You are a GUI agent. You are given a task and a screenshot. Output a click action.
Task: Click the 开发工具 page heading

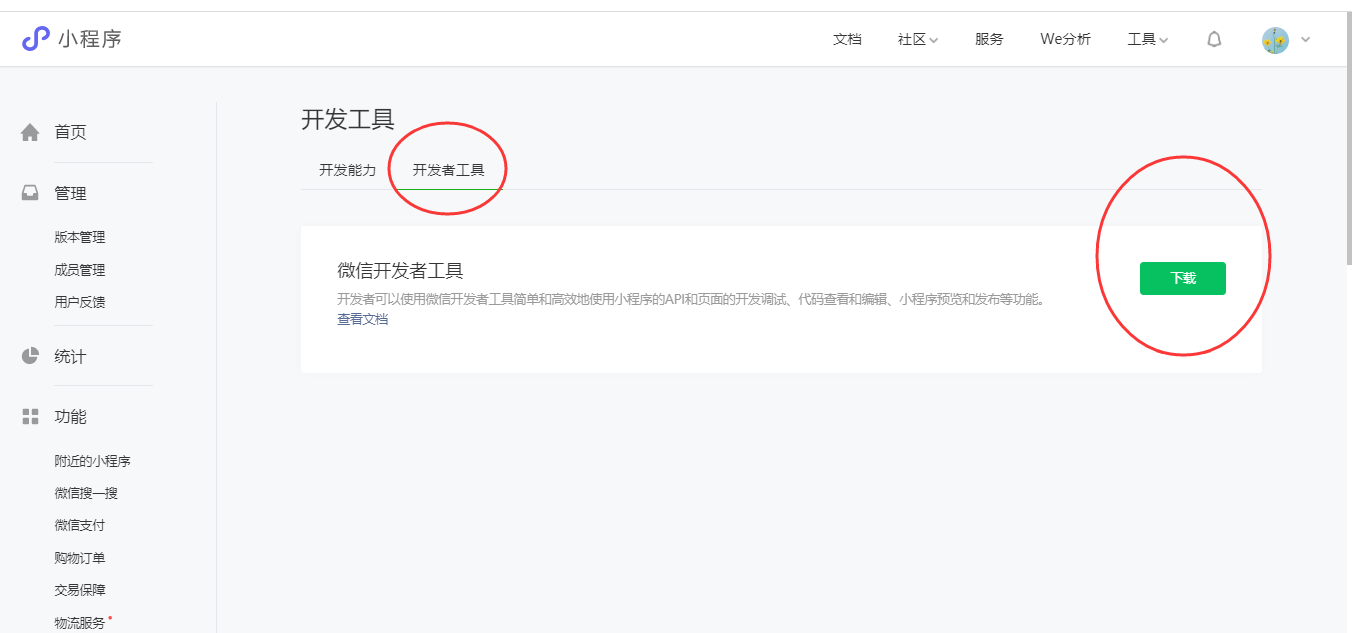pyautogui.click(x=347, y=119)
